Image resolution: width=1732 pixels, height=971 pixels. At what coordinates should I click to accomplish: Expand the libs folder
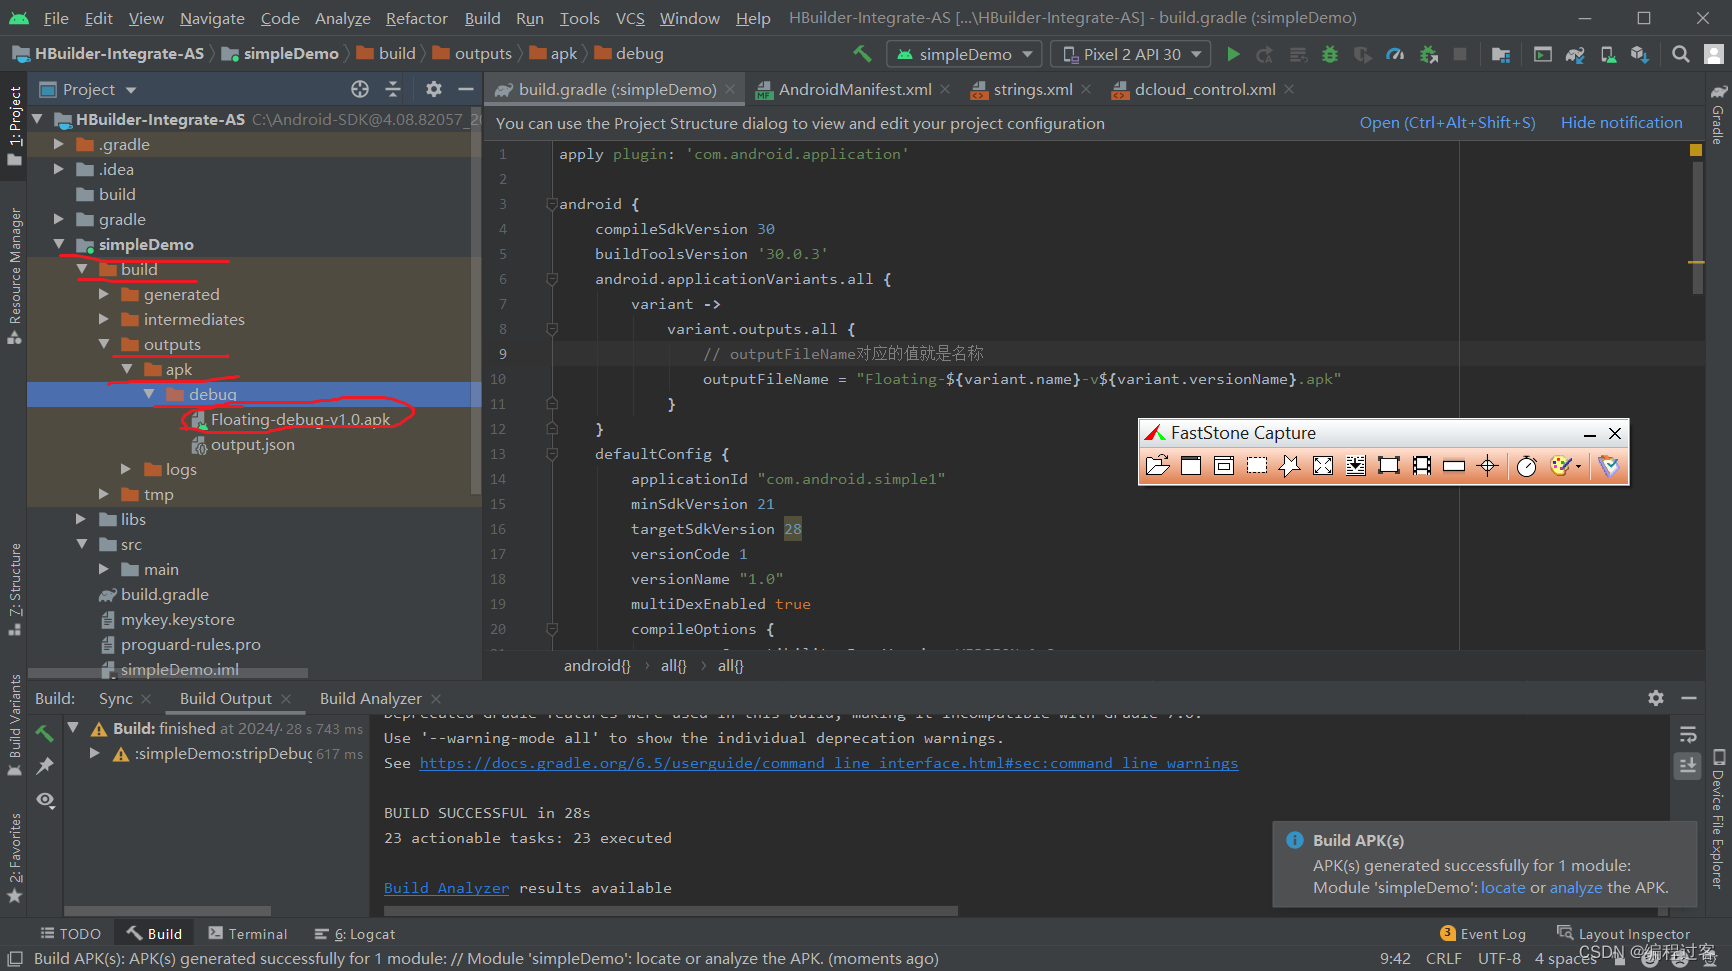tap(81, 519)
